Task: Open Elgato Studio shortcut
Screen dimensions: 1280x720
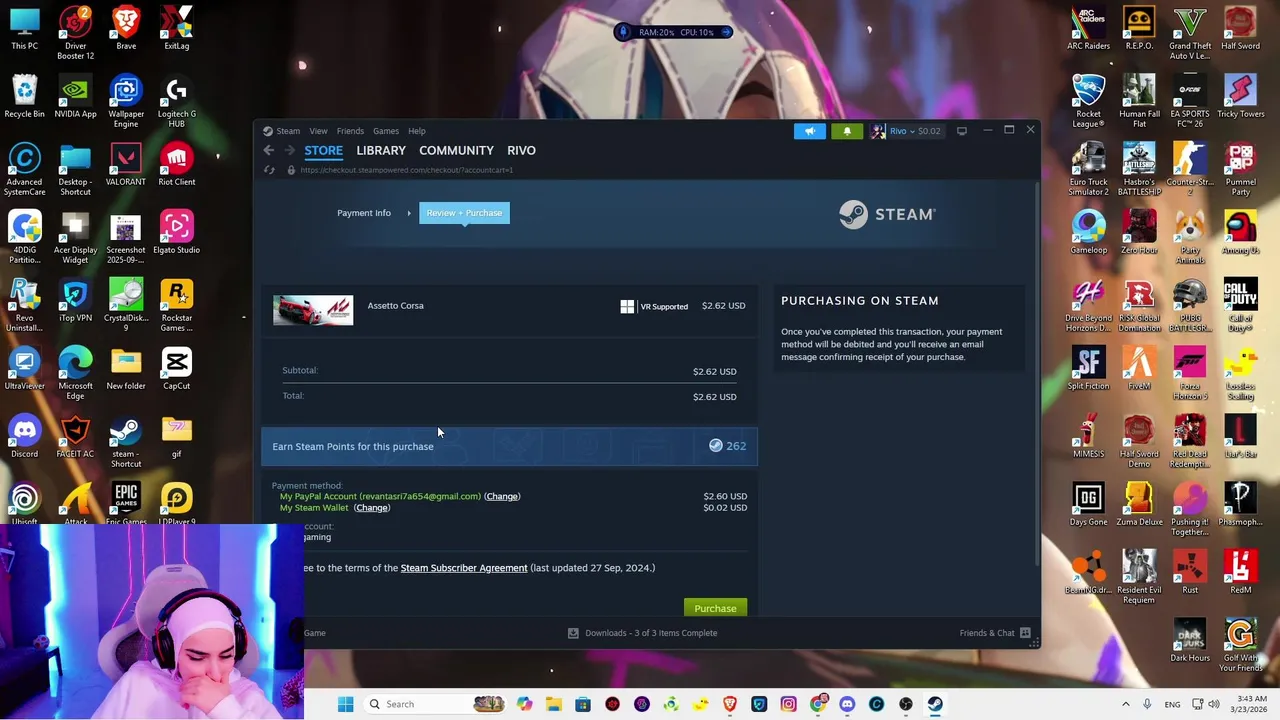Action: pyautogui.click(x=177, y=232)
